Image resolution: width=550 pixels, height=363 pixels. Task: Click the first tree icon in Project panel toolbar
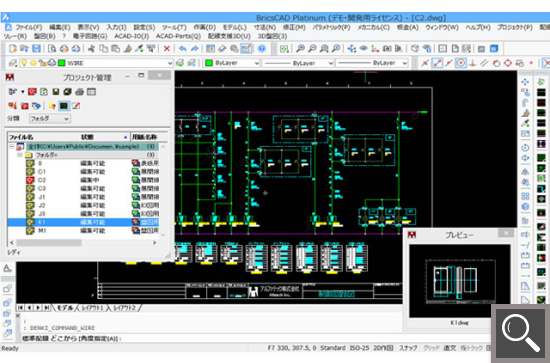pos(13,92)
